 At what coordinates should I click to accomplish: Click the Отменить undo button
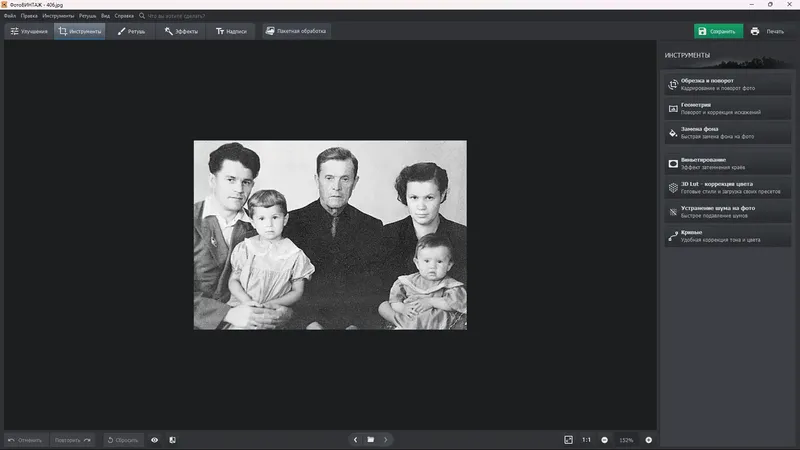pos(24,440)
